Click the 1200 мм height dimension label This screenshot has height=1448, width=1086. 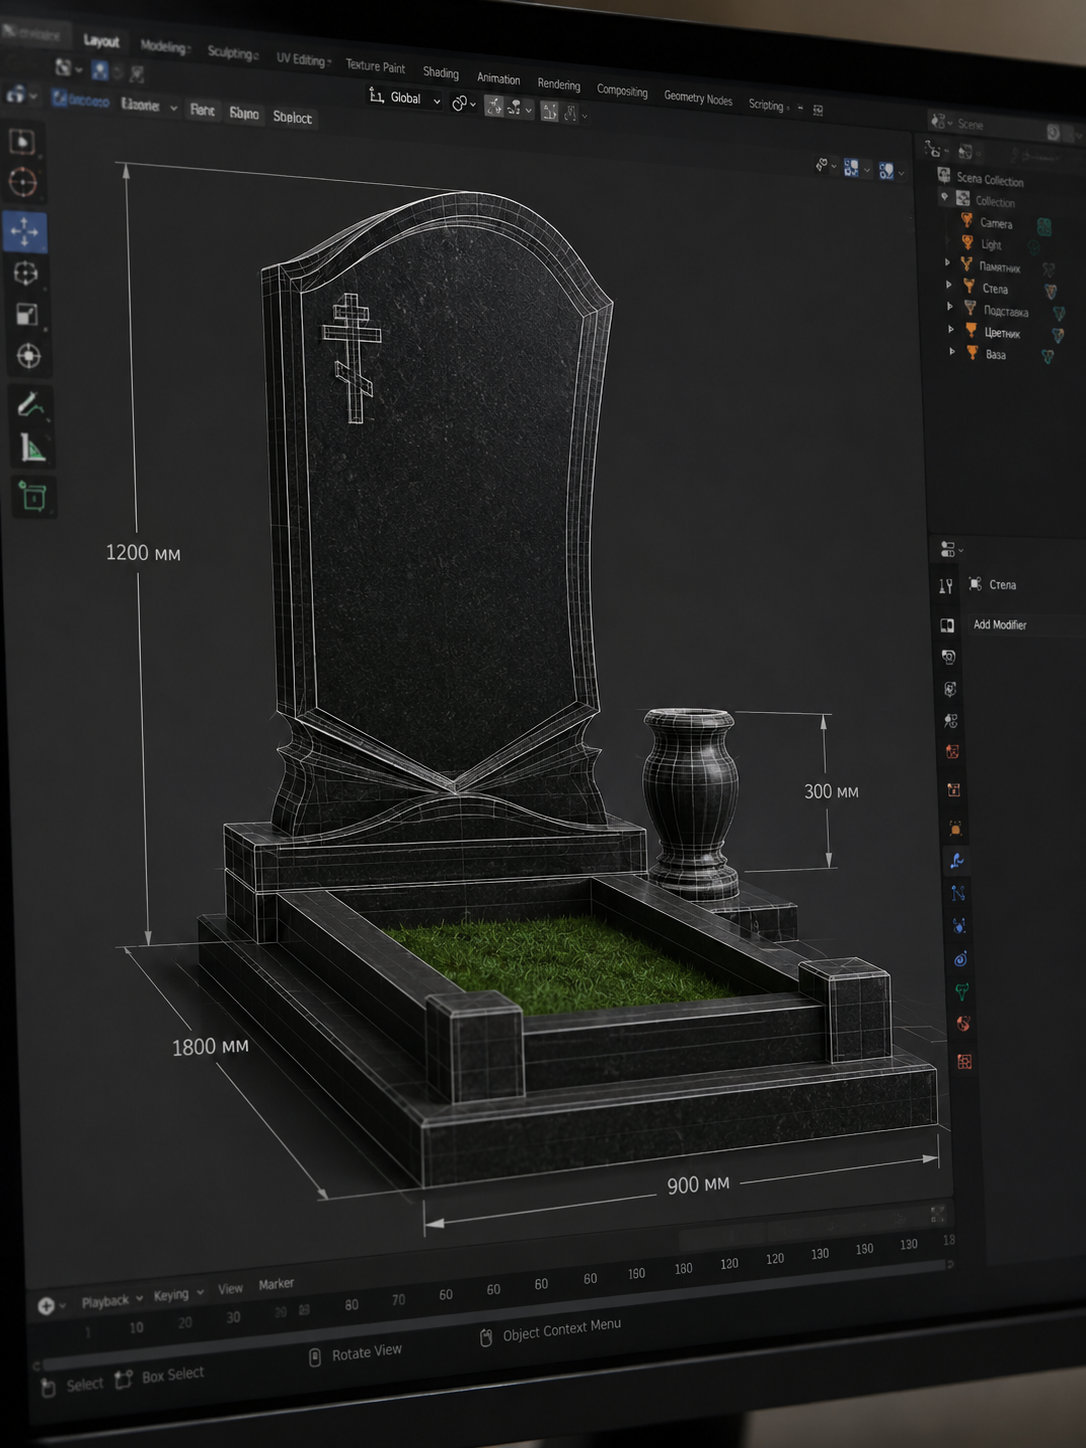(x=143, y=553)
